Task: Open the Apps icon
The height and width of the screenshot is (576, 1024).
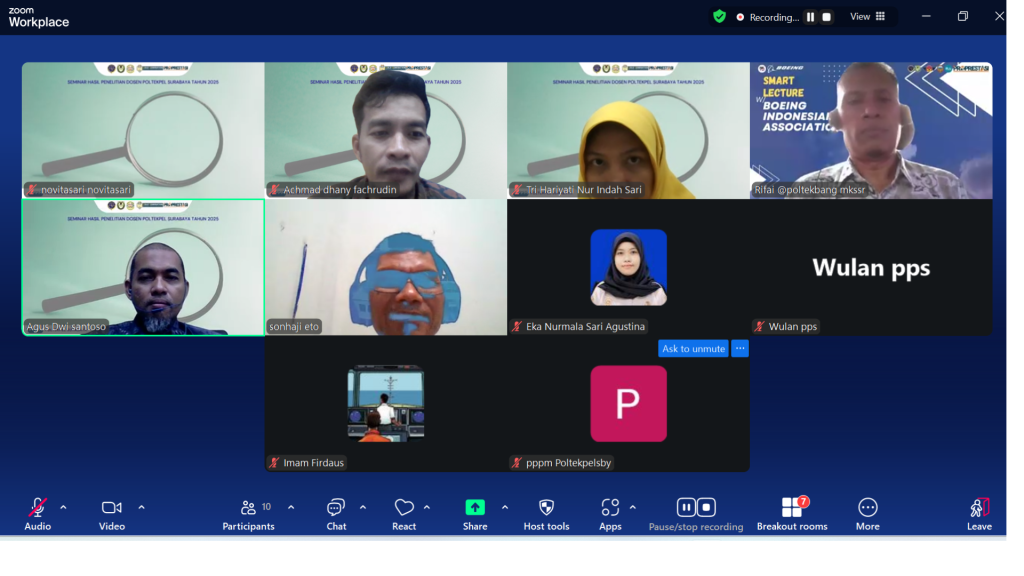Action: point(610,508)
